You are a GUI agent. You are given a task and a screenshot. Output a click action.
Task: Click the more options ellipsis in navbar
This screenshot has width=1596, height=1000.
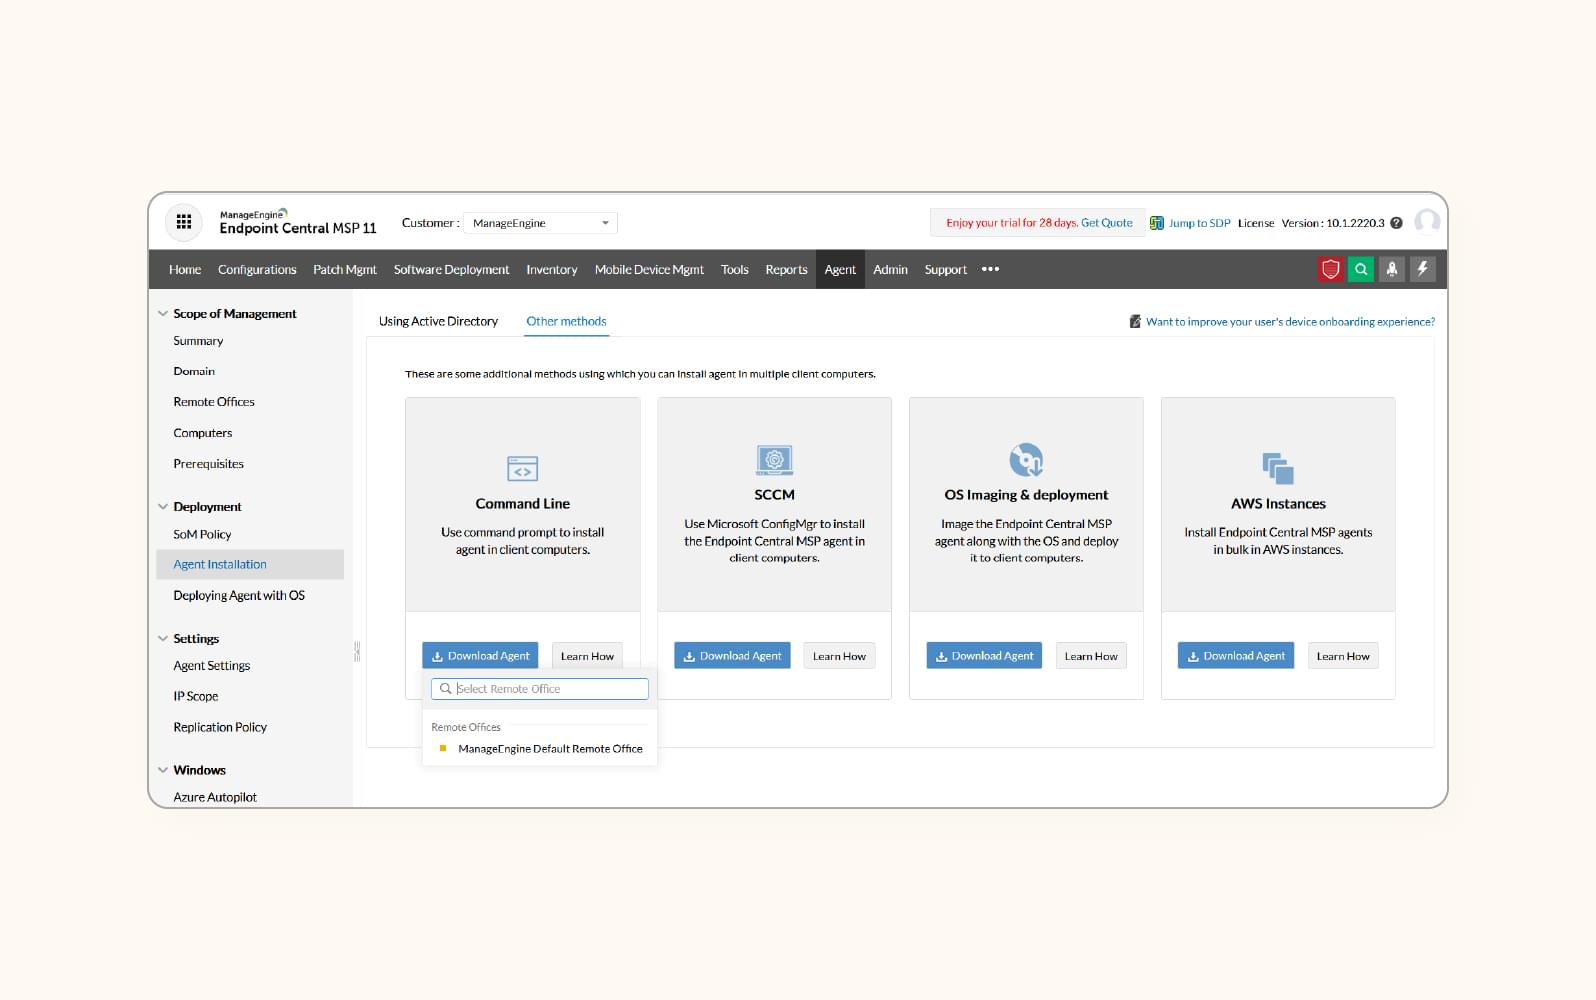click(x=990, y=269)
